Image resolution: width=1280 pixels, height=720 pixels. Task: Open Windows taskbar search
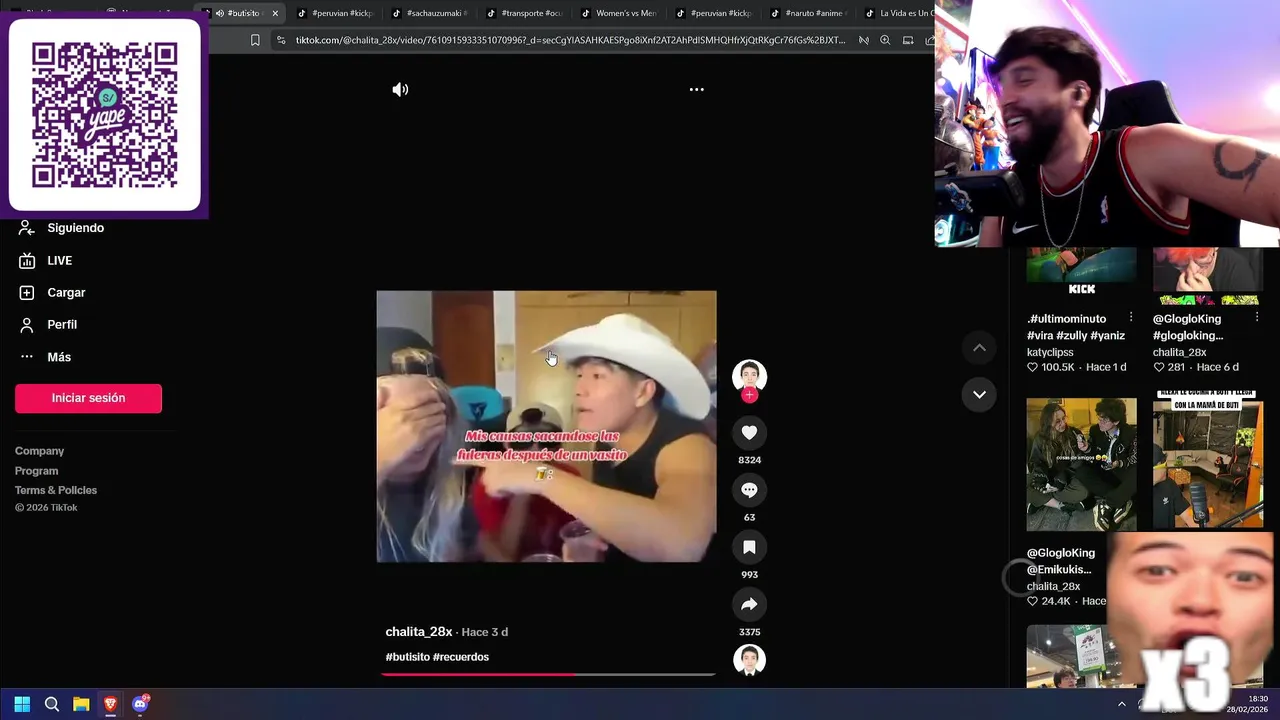click(x=52, y=704)
